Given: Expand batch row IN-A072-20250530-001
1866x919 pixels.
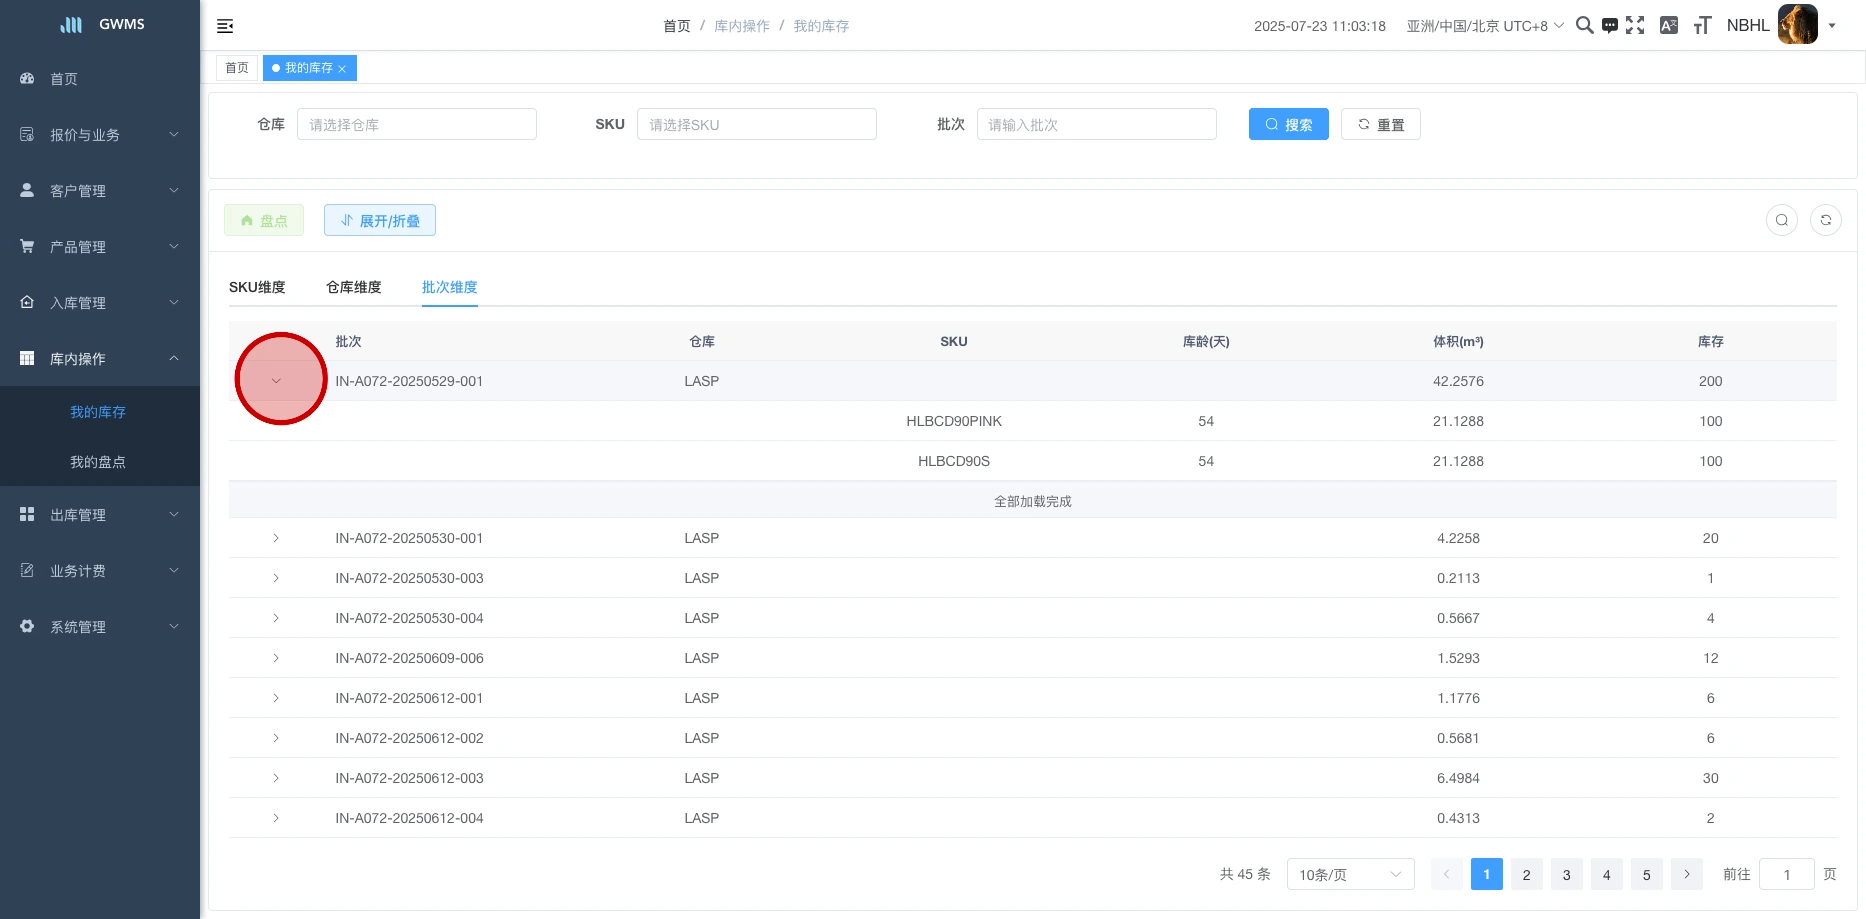Looking at the screenshot, I should point(276,538).
